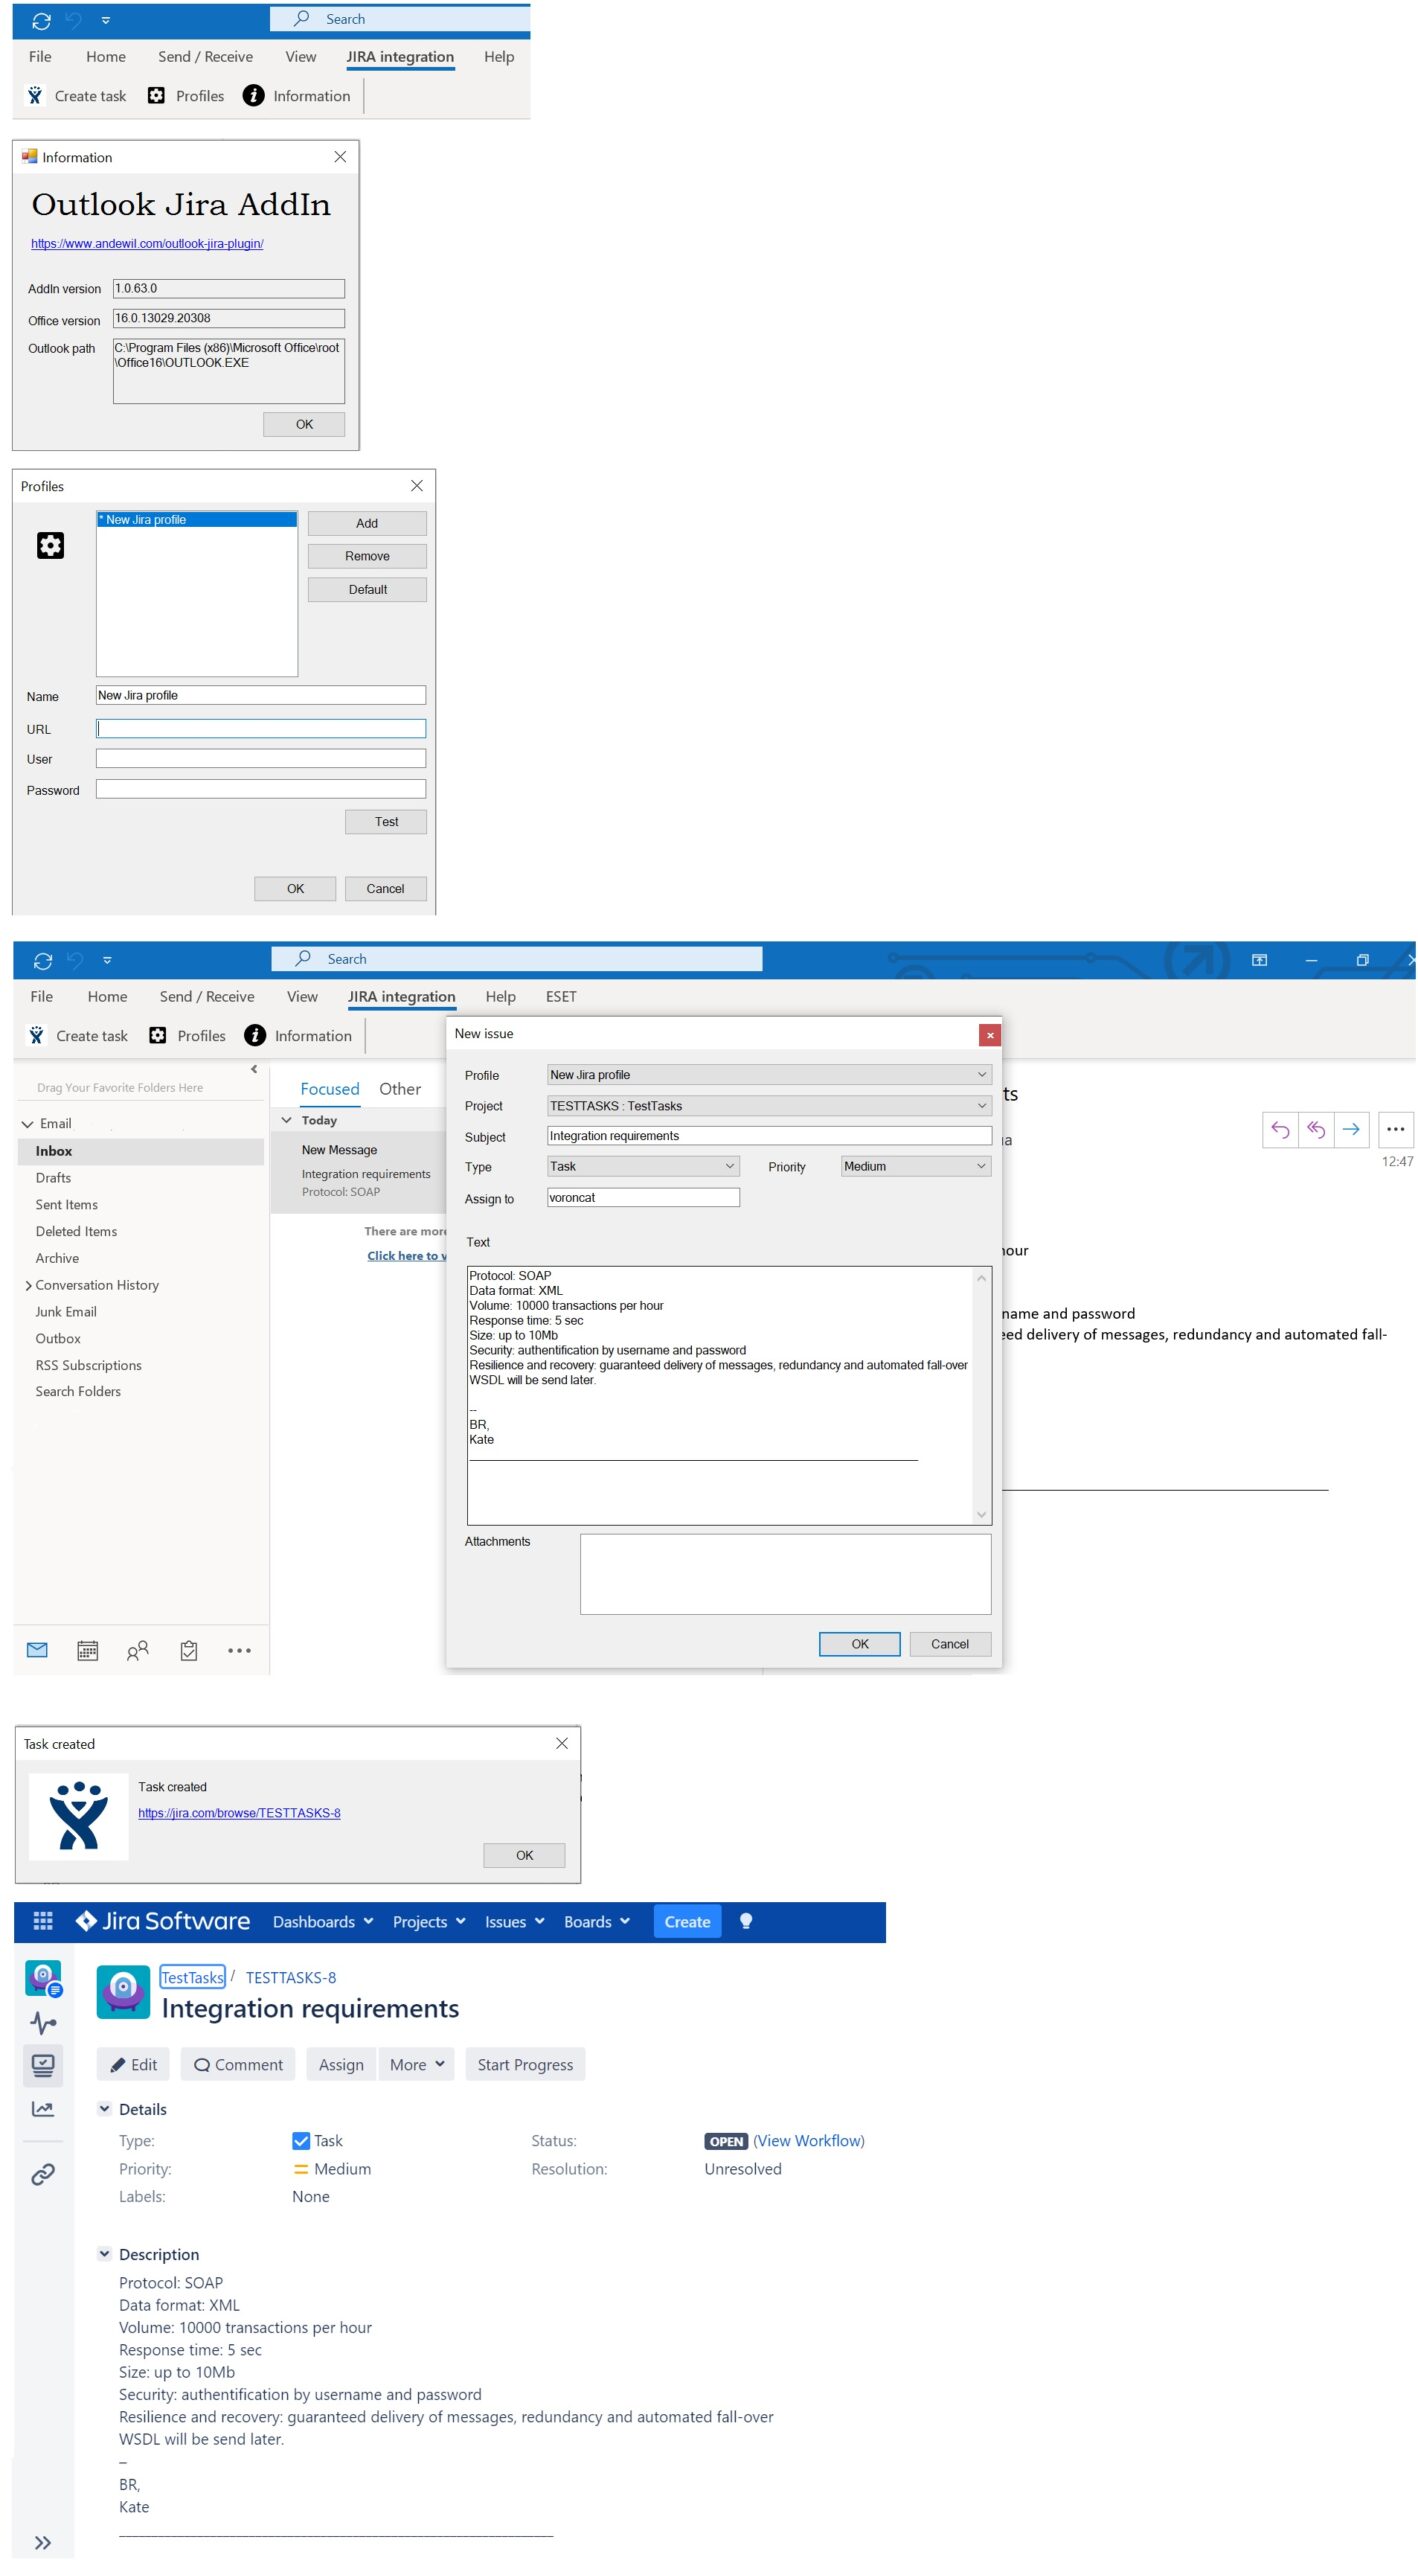This screenshot has height=2560, width=1418.
Task: Select the Junk Email folder
Action: 66,1311
